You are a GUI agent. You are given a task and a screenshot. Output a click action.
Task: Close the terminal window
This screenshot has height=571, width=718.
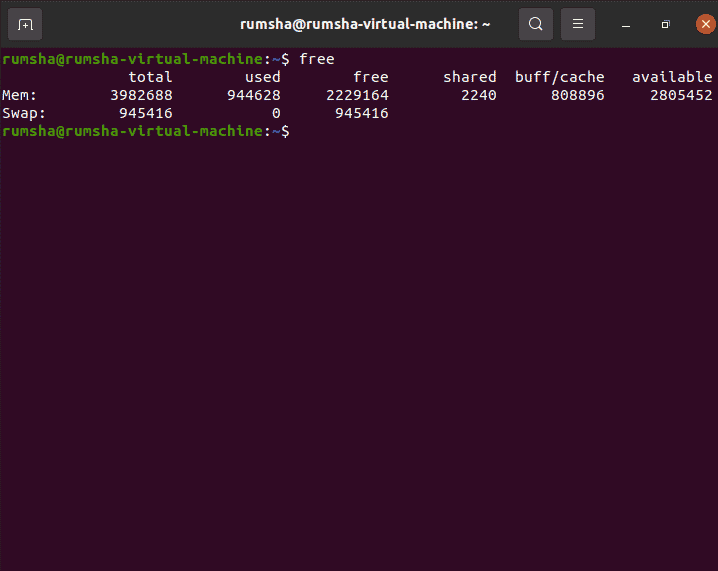pos(706,24)
